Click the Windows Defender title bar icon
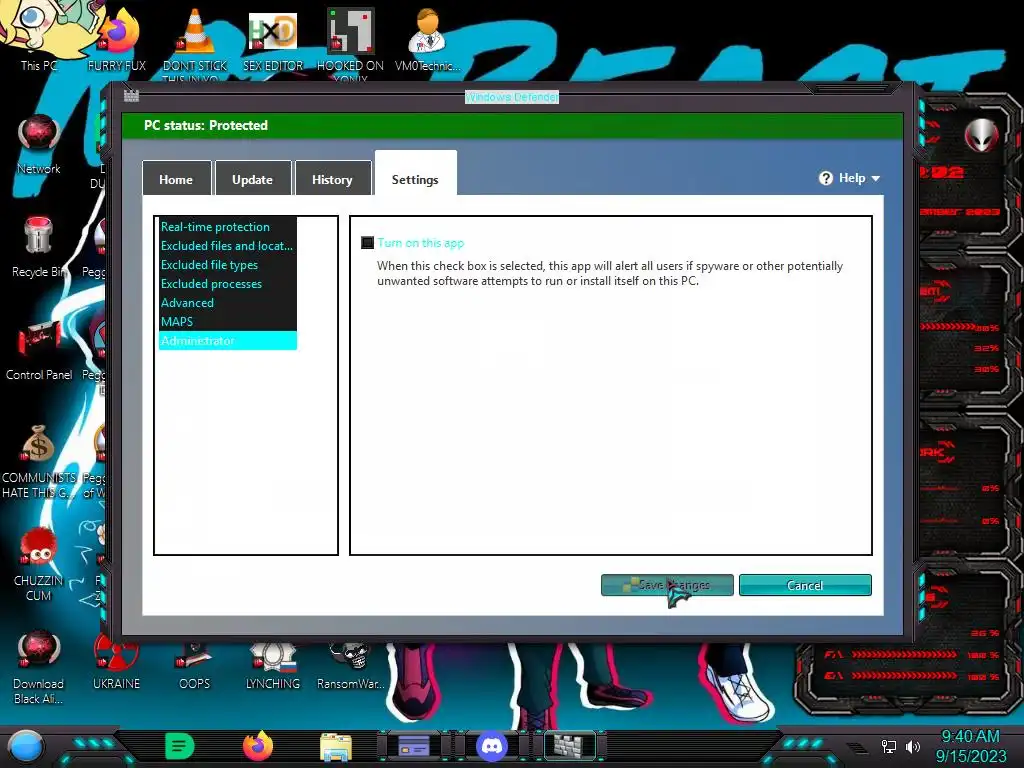 (131, 96)
